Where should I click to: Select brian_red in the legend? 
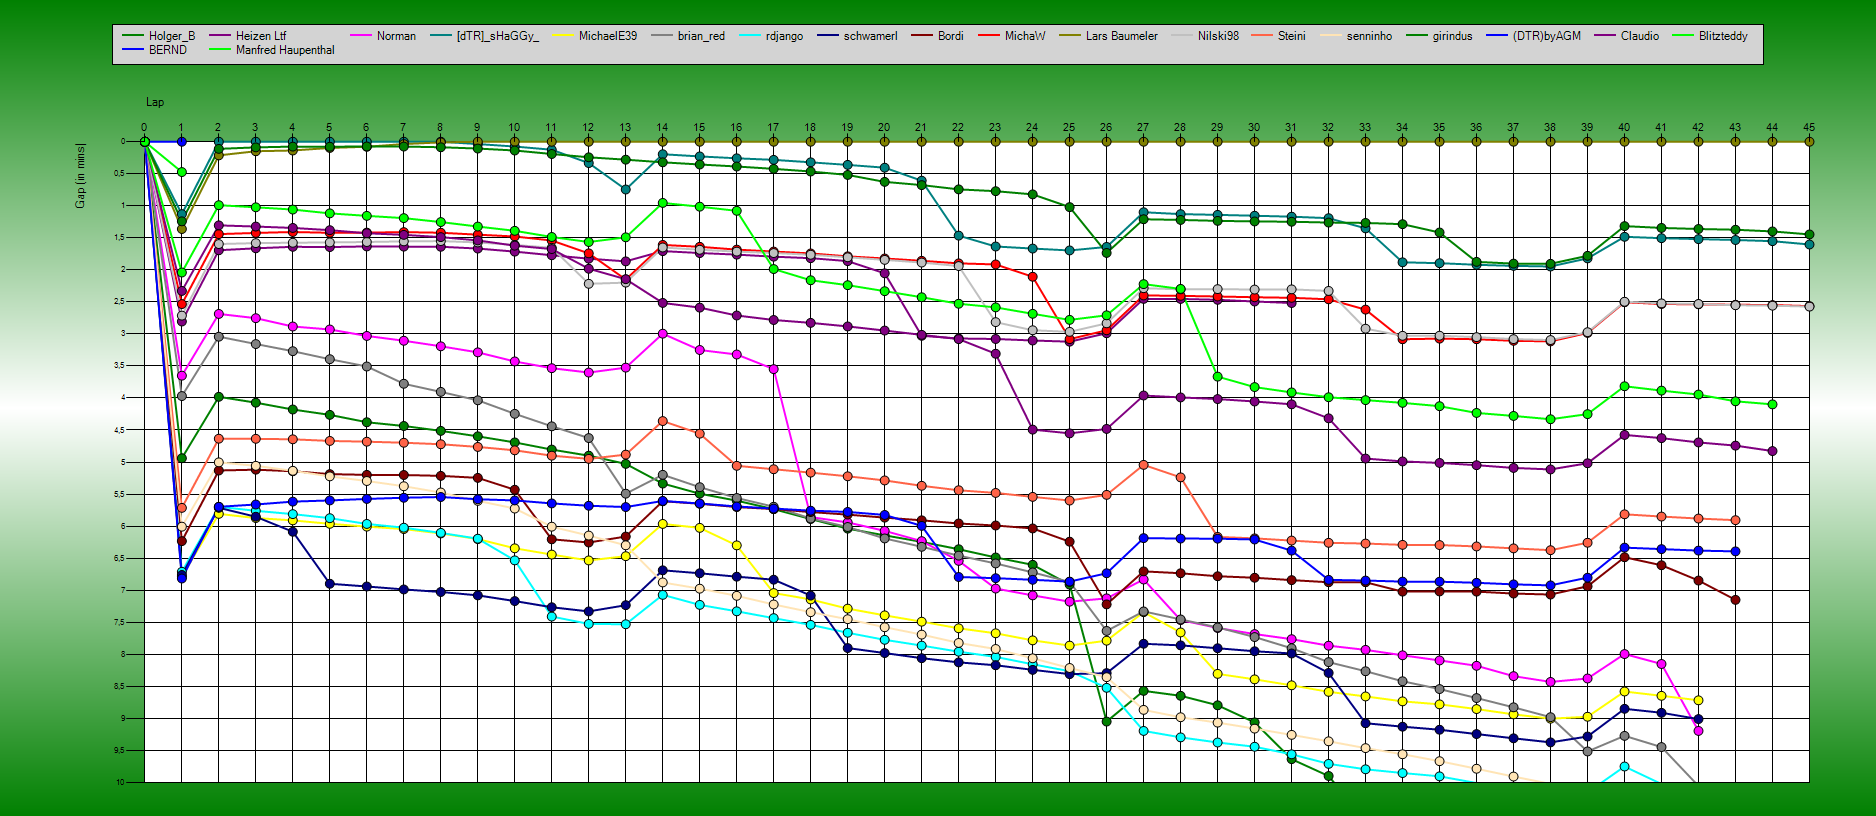[701, 36]
